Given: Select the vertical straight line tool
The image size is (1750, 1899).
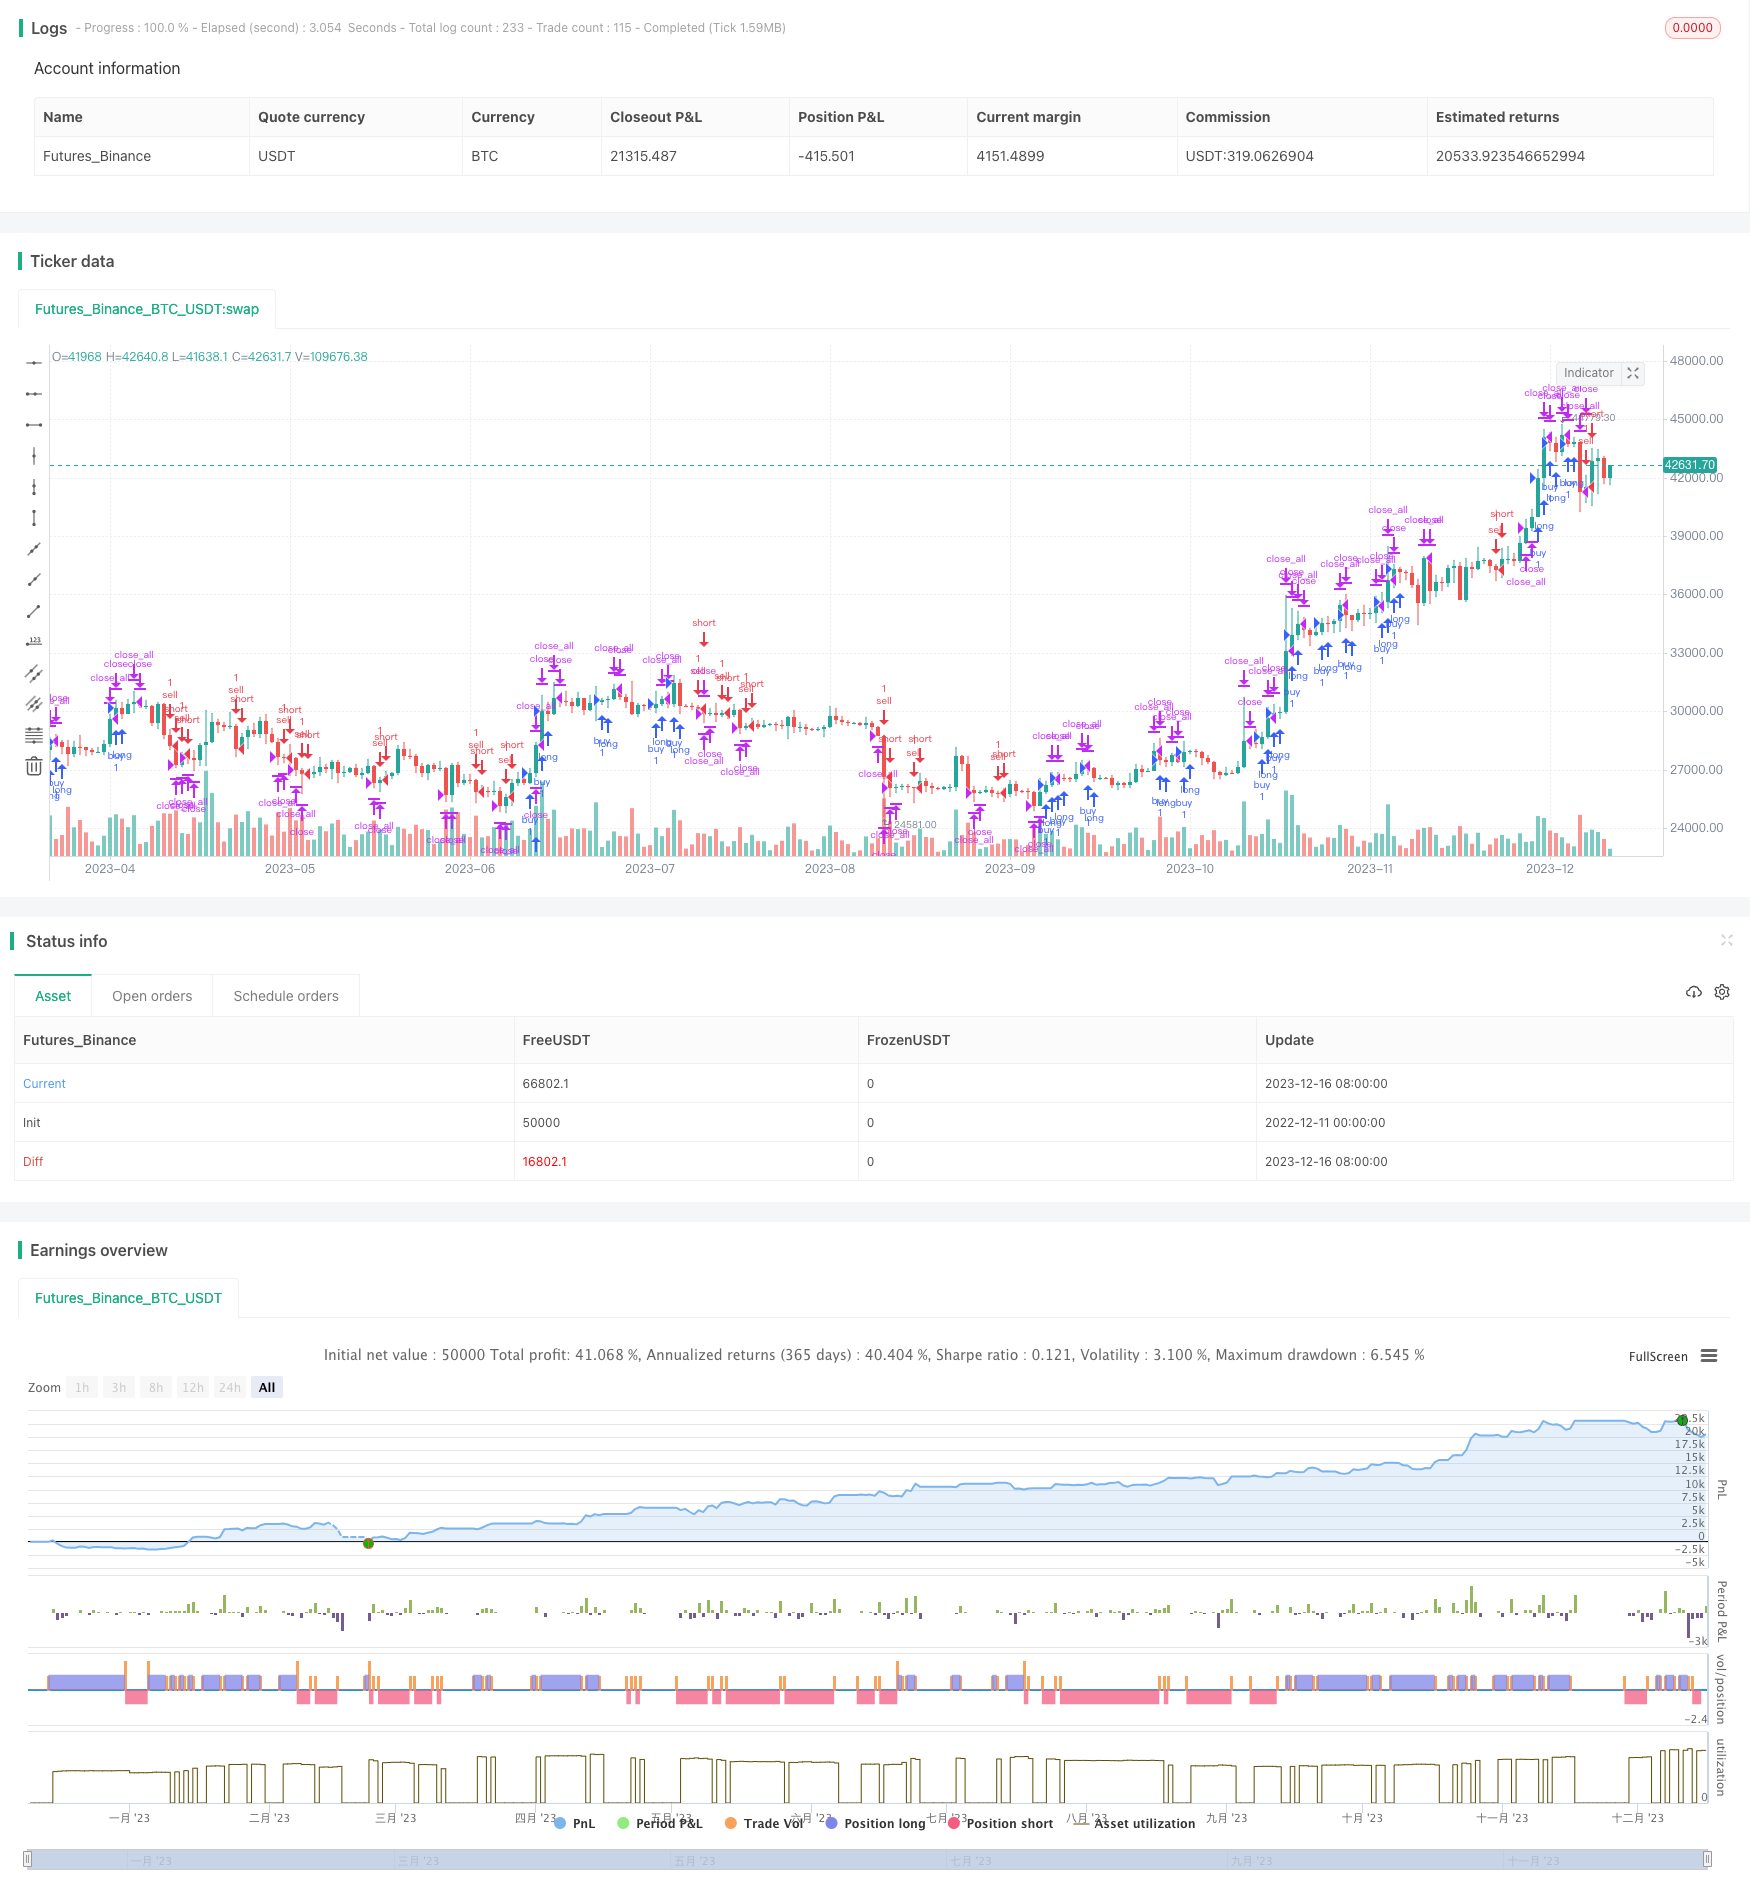Looking at the screenshot, I should pos(34,456).
